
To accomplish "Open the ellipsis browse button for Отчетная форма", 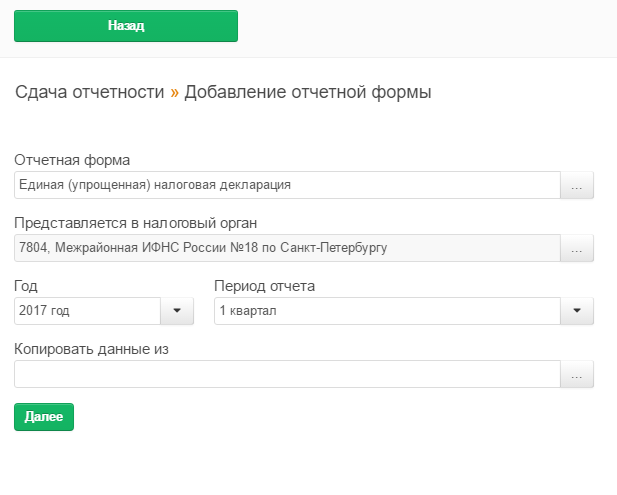I will point(576,186).
